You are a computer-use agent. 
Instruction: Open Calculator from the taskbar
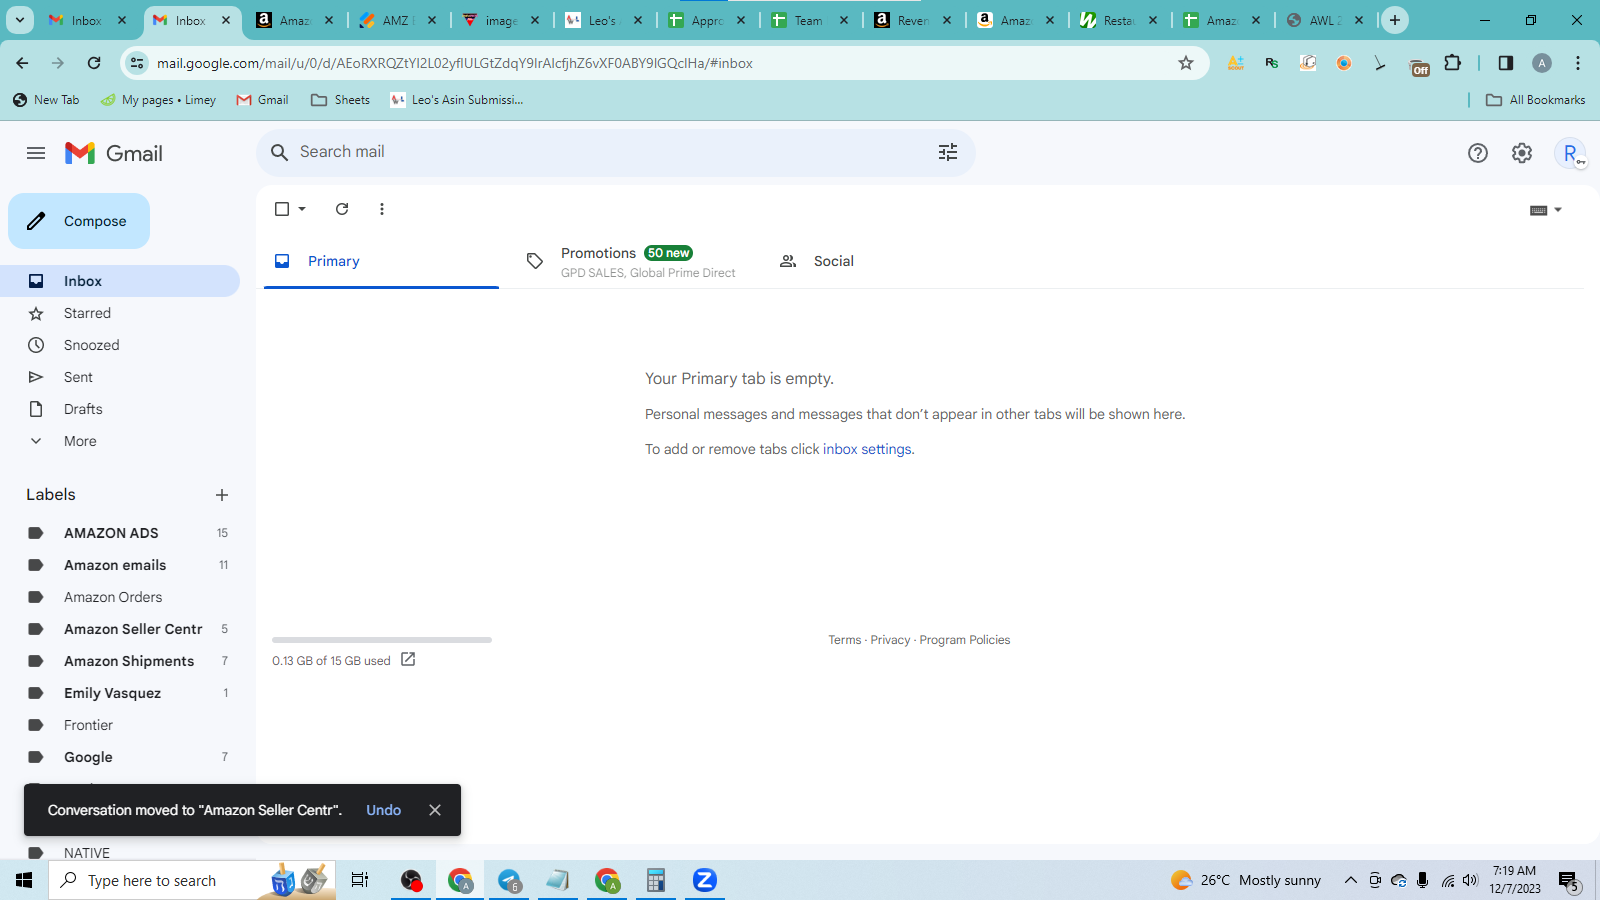[656, 880]
